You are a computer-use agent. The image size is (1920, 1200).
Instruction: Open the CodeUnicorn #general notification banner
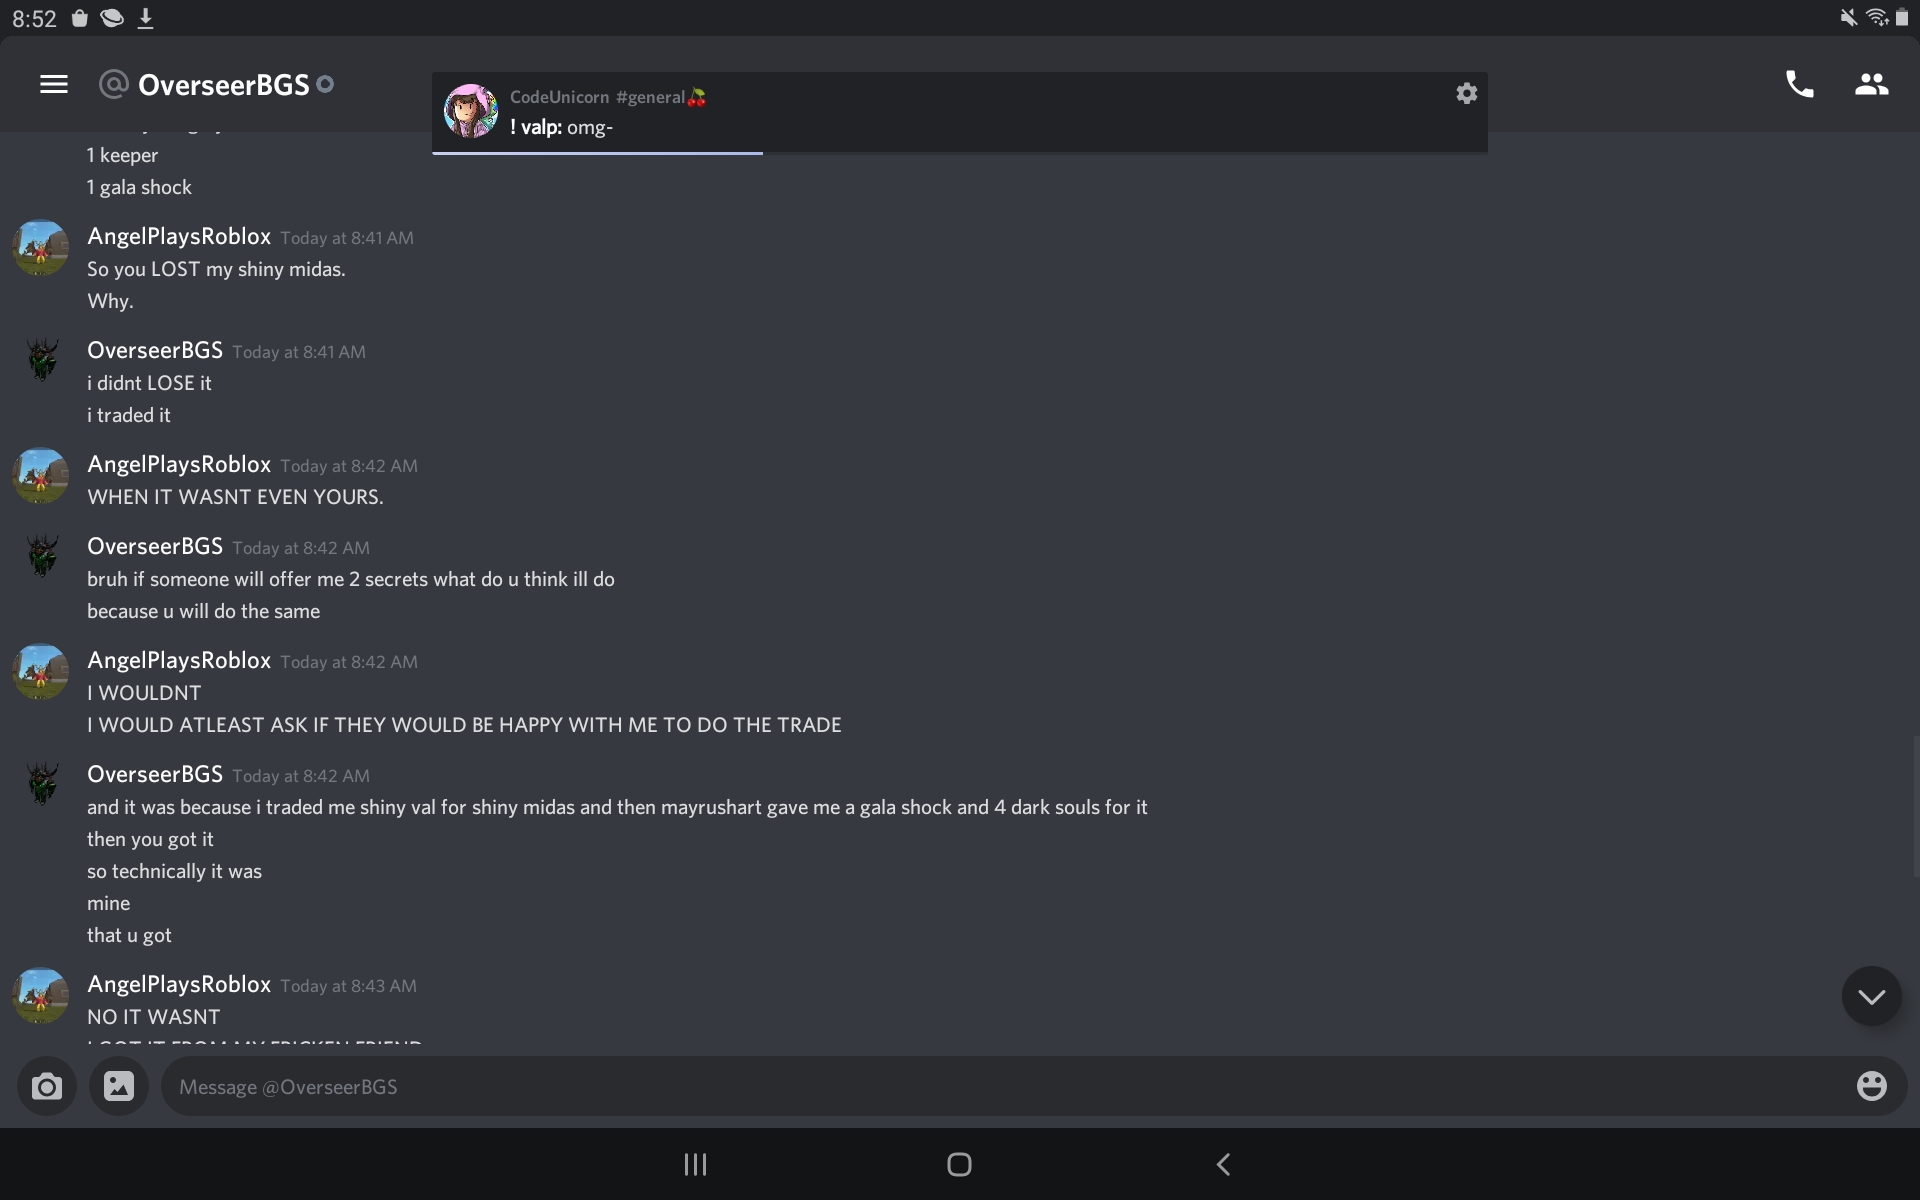click(958, 112)
